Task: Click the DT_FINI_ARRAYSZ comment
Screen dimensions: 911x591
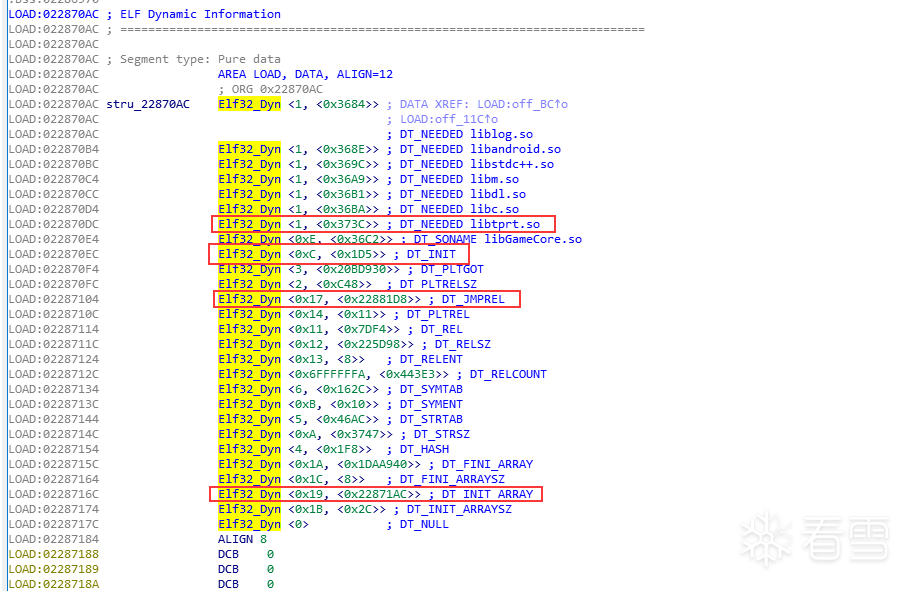Action: point(453,479)
